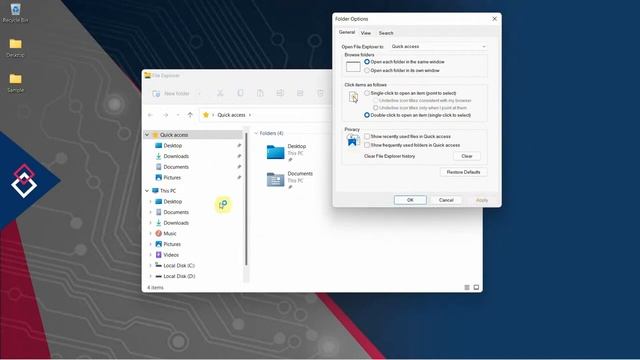Image resolution: width=640 pixels, height=360 pixels.
Task: Click the New folder button in File Explorer
Action: [171, 93]
